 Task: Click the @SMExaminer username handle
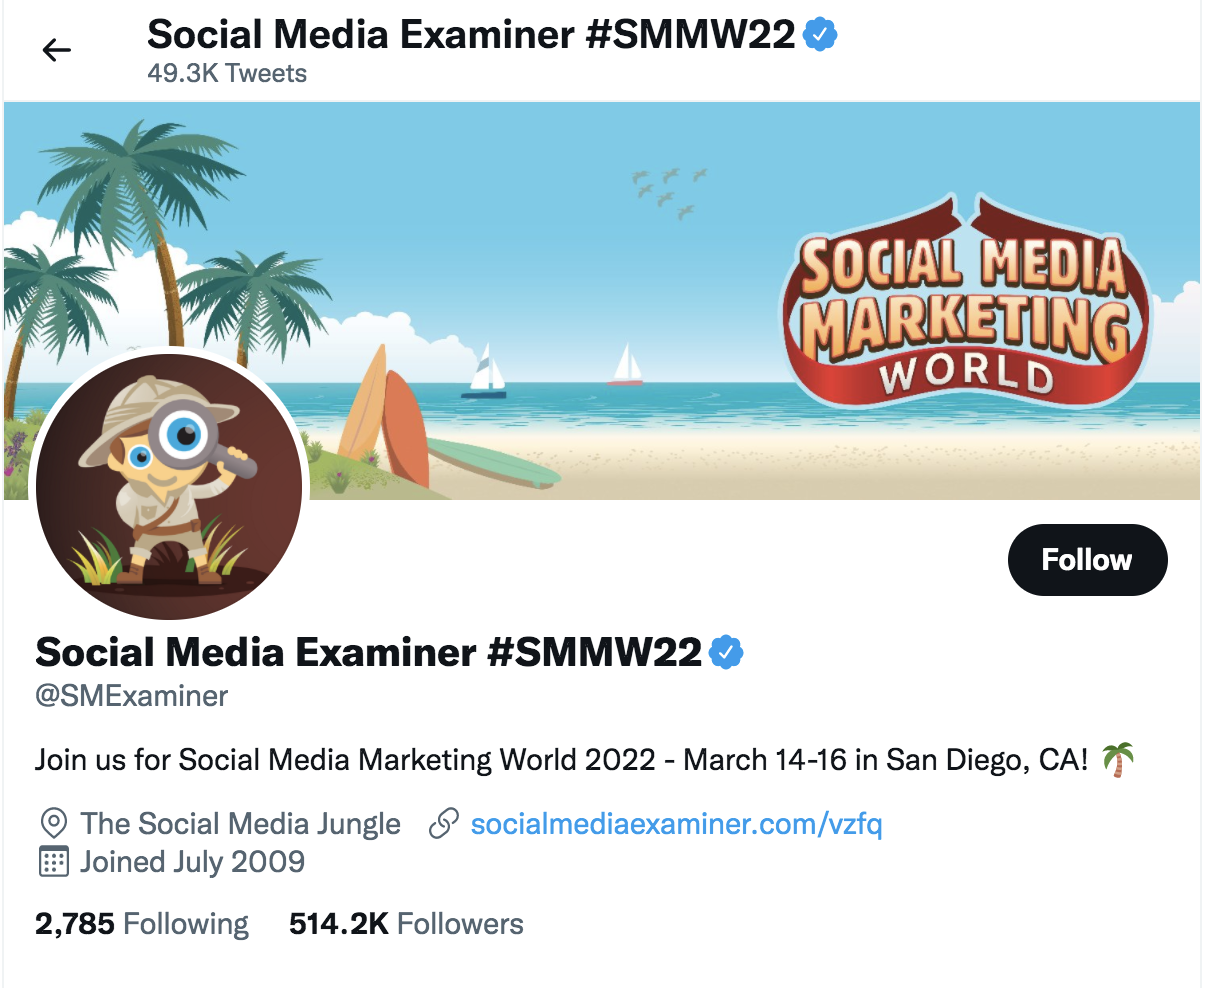coord(130,696)
